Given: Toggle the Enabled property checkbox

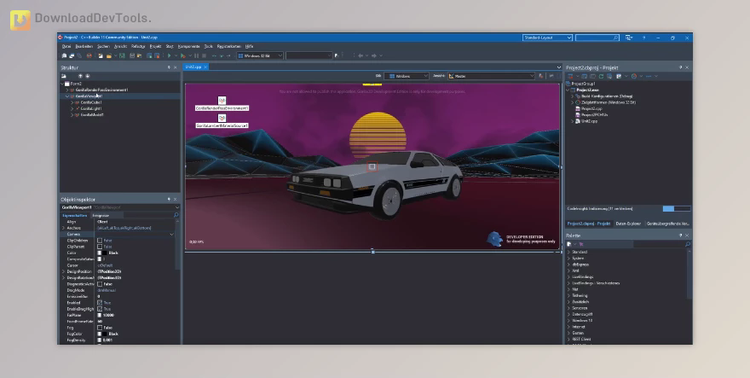Looking at the screenshot, I should (99, 302).
